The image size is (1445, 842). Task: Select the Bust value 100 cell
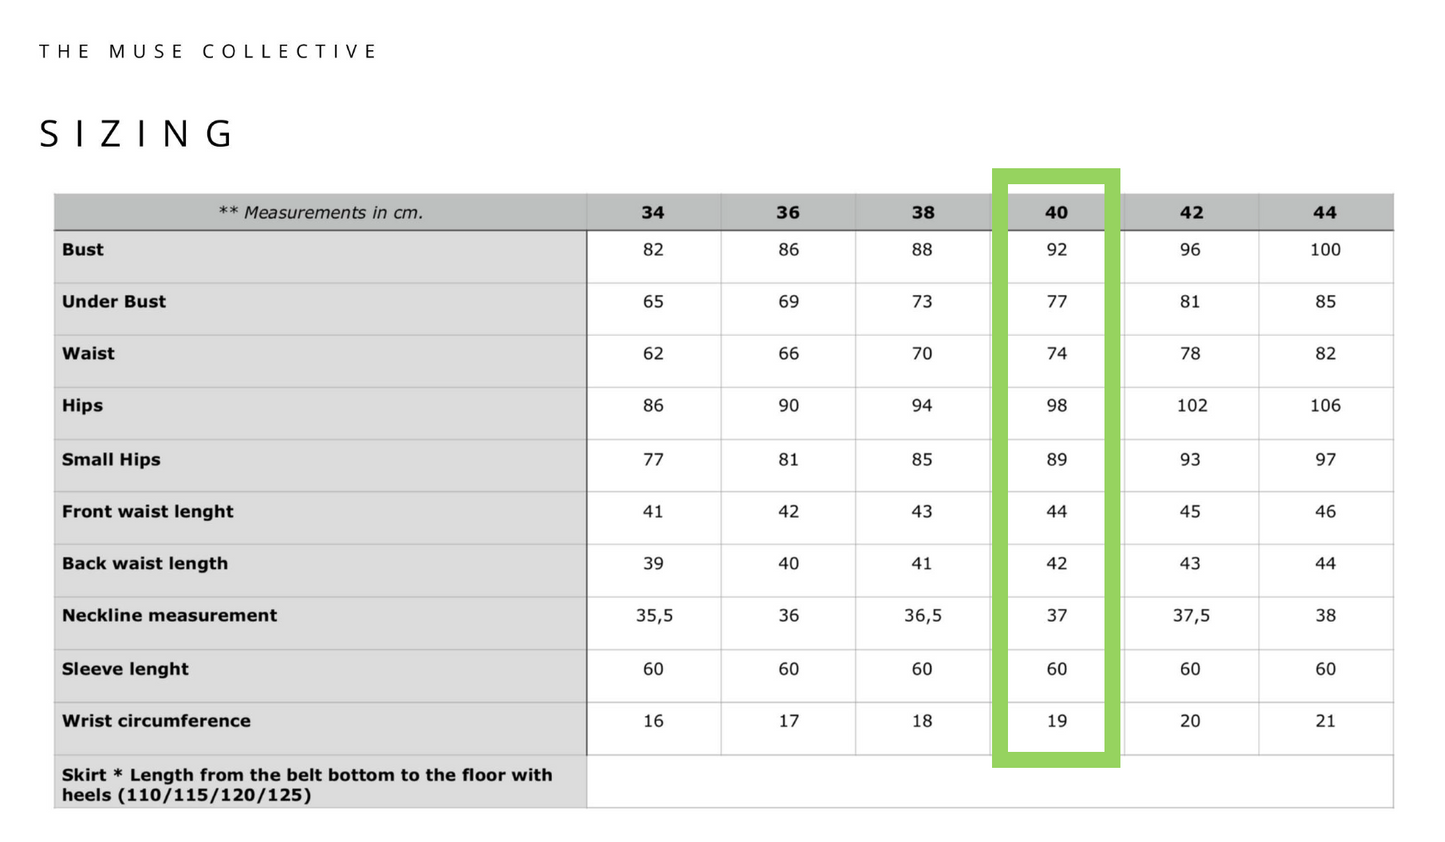pos(1325,249)
